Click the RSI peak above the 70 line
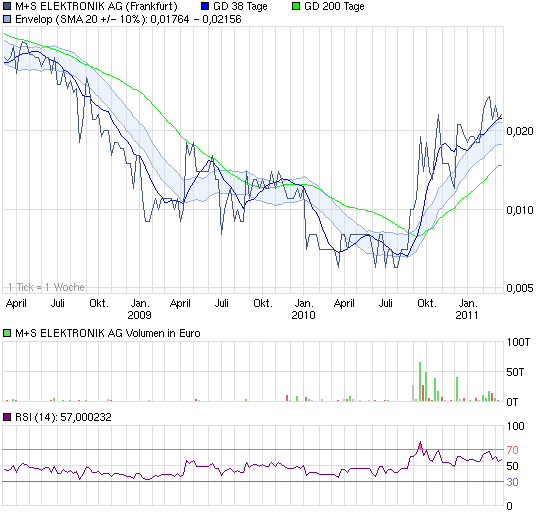Image resolution: width=545 pixels, height=527 pixels. point(420,445)
